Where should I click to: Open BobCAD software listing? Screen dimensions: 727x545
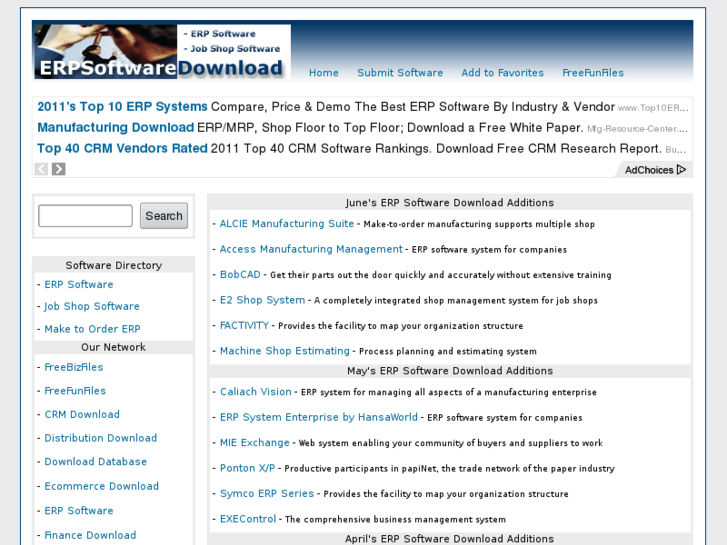240,275
